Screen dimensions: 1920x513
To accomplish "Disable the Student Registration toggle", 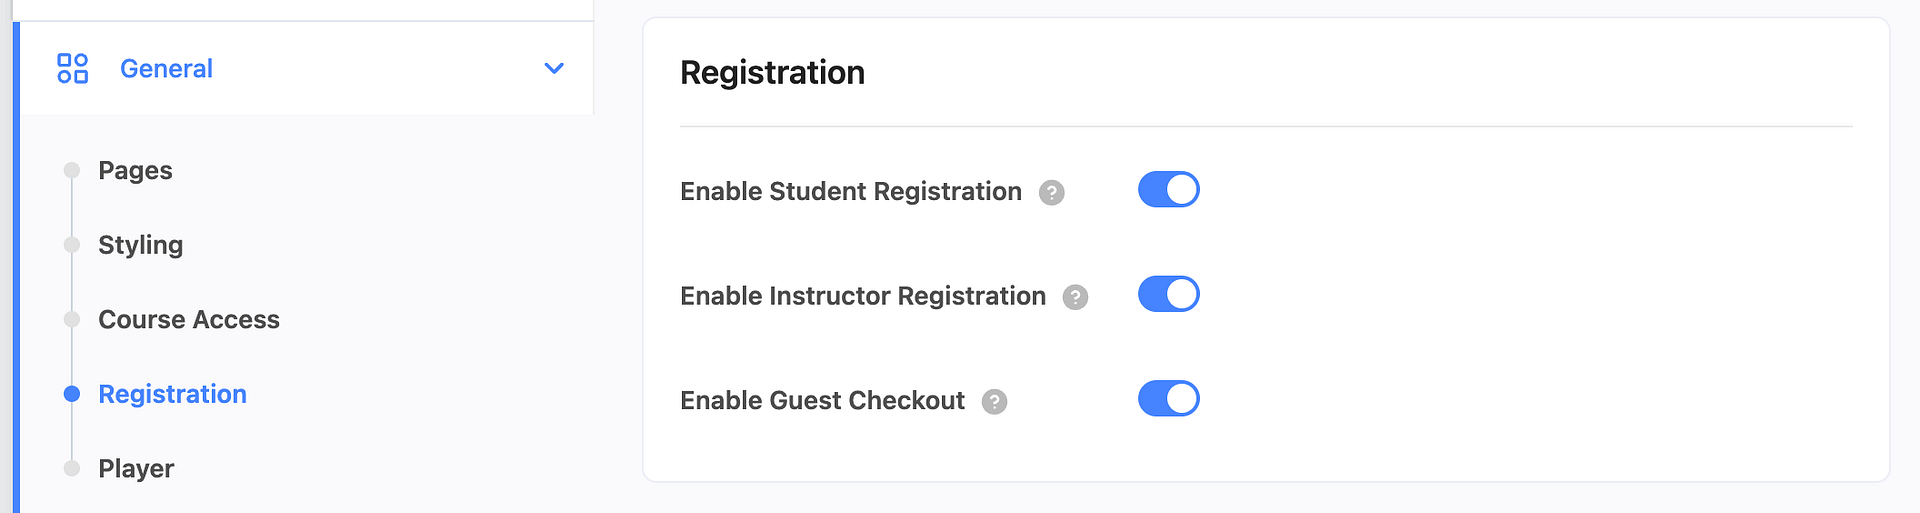I will point(1168,190).
